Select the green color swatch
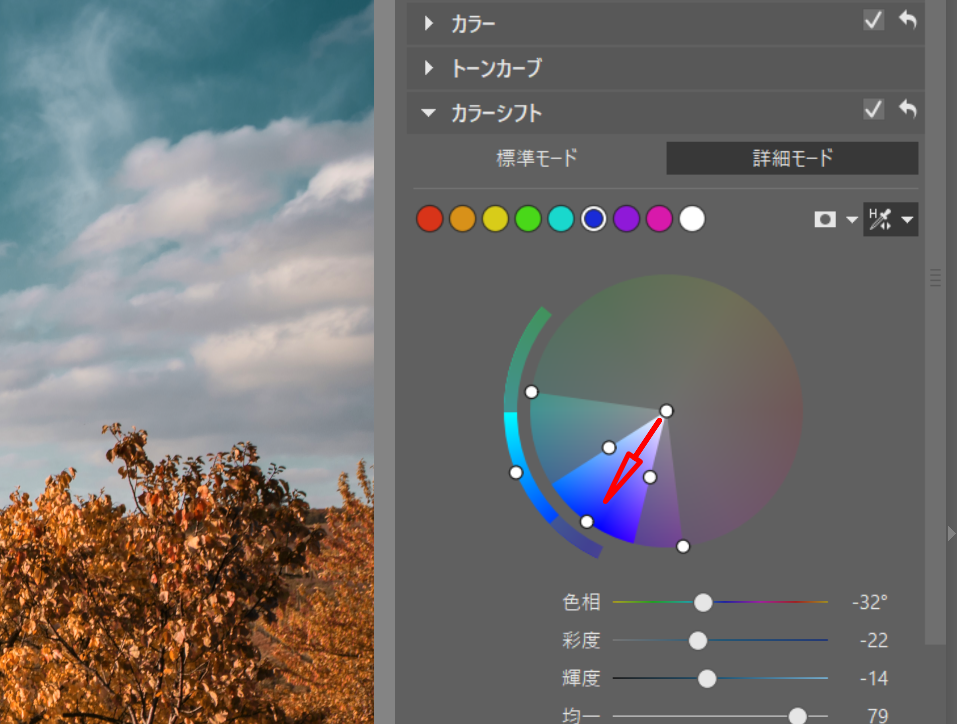Image resolution: width=957 pixels, height=724 pixels. point(528,219)
